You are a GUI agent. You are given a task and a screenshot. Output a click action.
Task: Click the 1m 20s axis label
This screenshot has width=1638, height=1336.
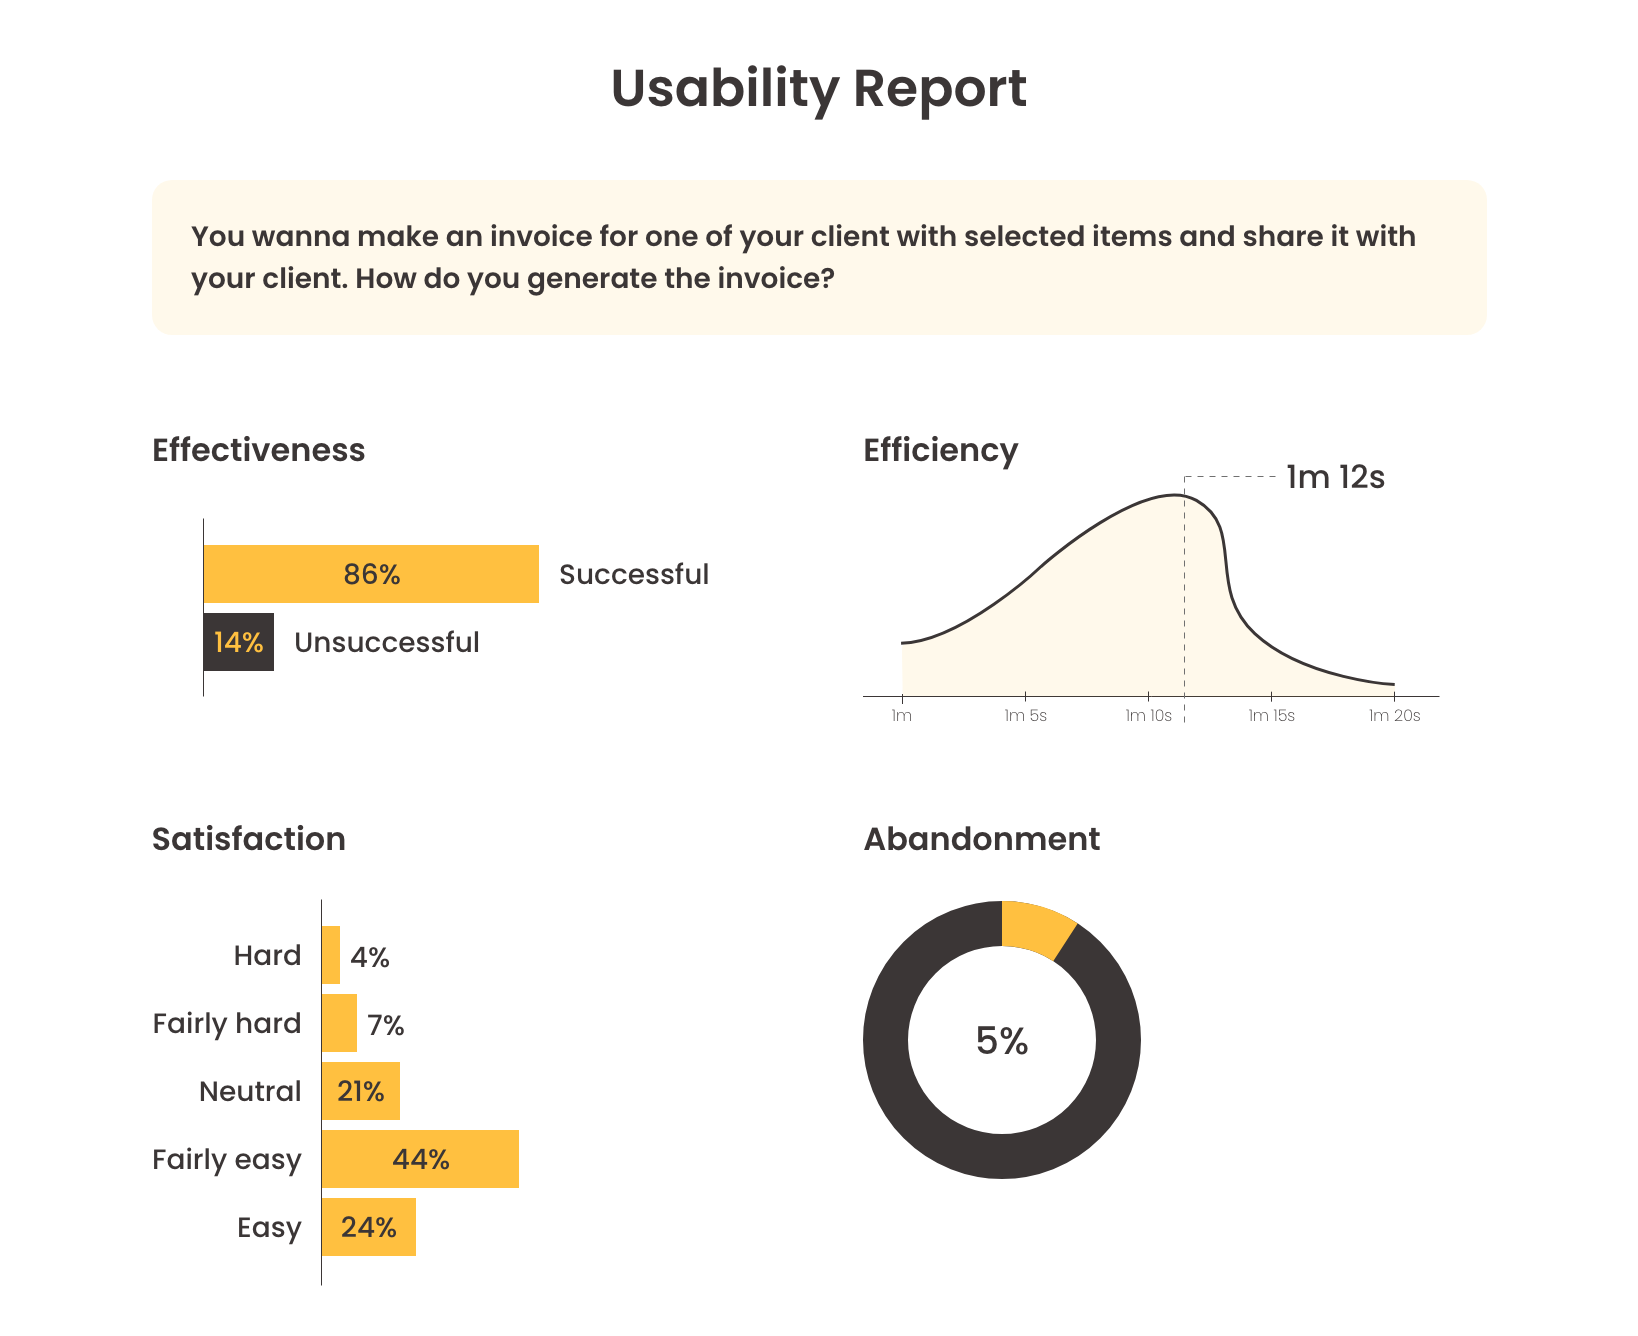(1394, 716)
